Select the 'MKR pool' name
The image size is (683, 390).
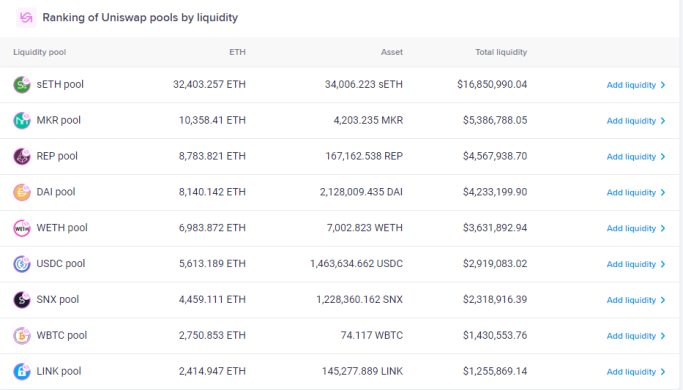pyautogui.click(x=59, y=120)
